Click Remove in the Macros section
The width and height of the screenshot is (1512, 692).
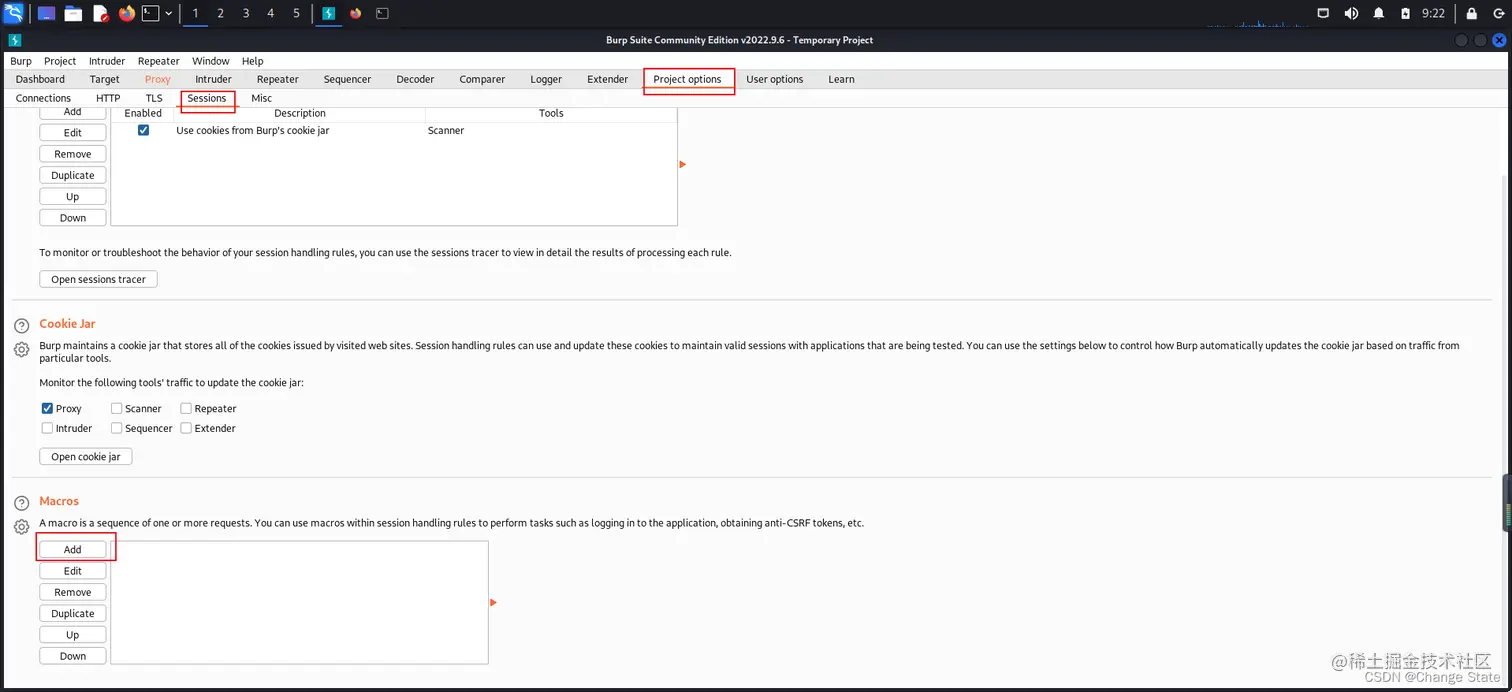pos(73,592)
